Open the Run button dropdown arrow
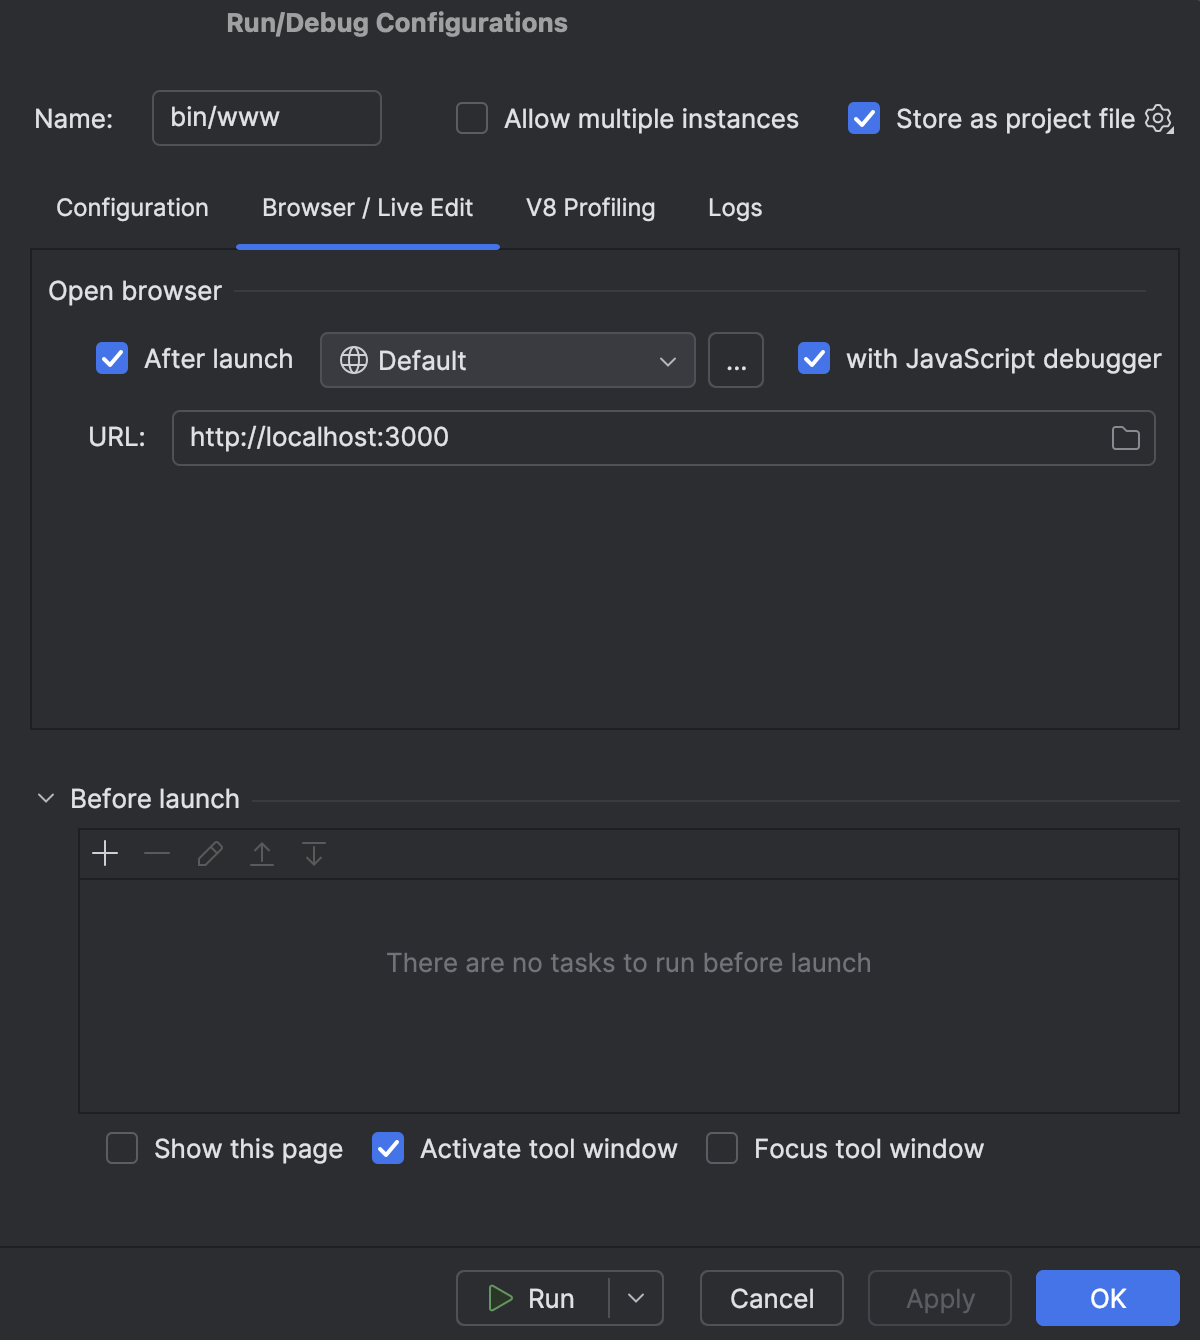1200x1340 pixels. [x=636, y=1298]
